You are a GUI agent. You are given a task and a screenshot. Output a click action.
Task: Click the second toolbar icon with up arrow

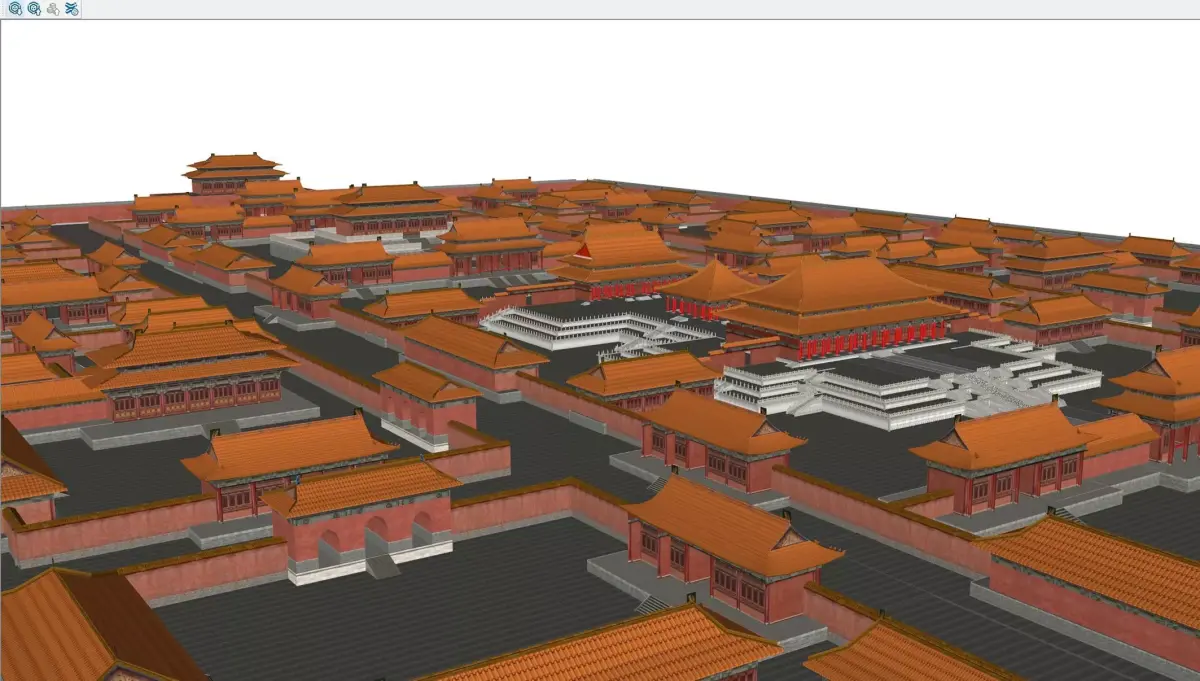(x=34, y=9)
